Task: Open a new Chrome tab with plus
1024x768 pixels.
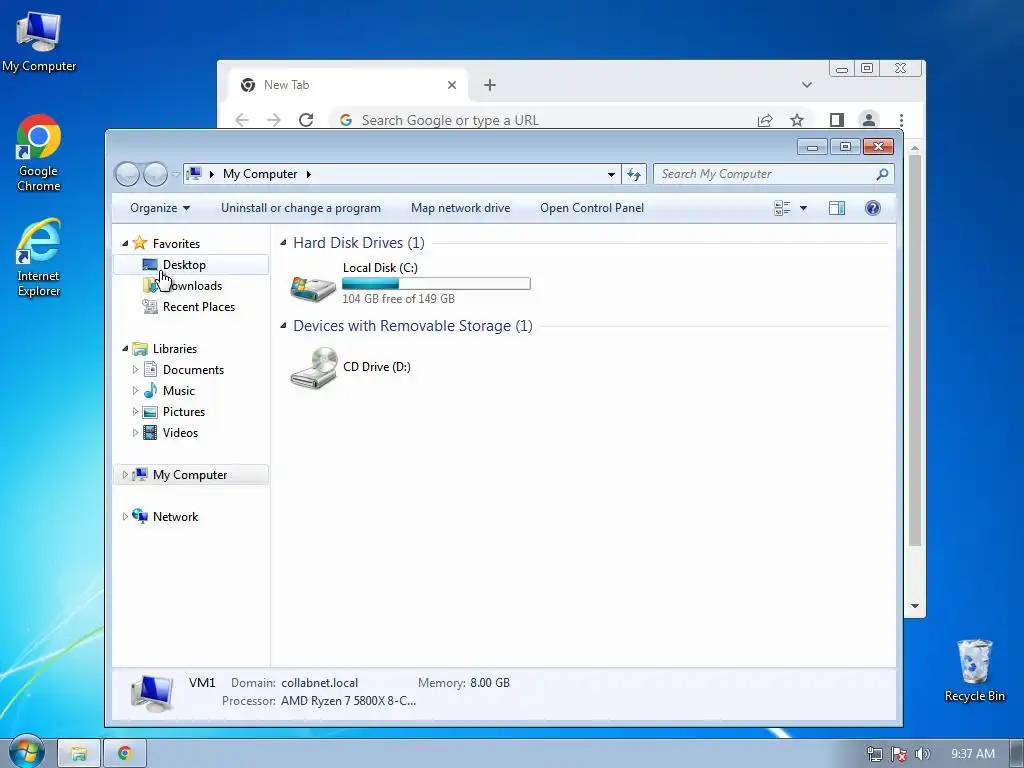Action: click(x=490, y=85)
